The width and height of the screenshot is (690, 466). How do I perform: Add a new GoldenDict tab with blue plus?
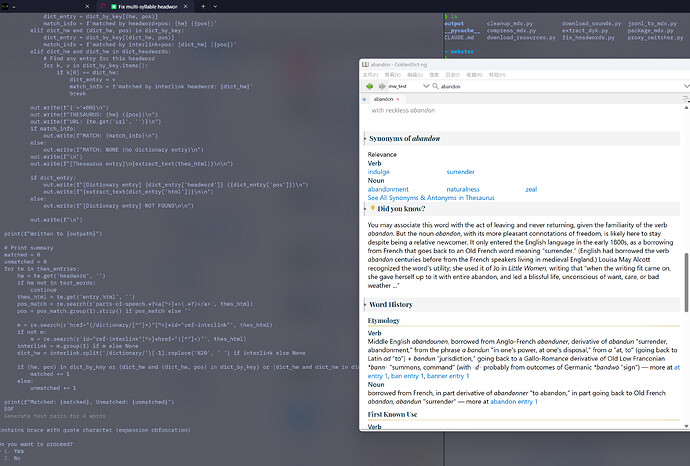point(364,99)
